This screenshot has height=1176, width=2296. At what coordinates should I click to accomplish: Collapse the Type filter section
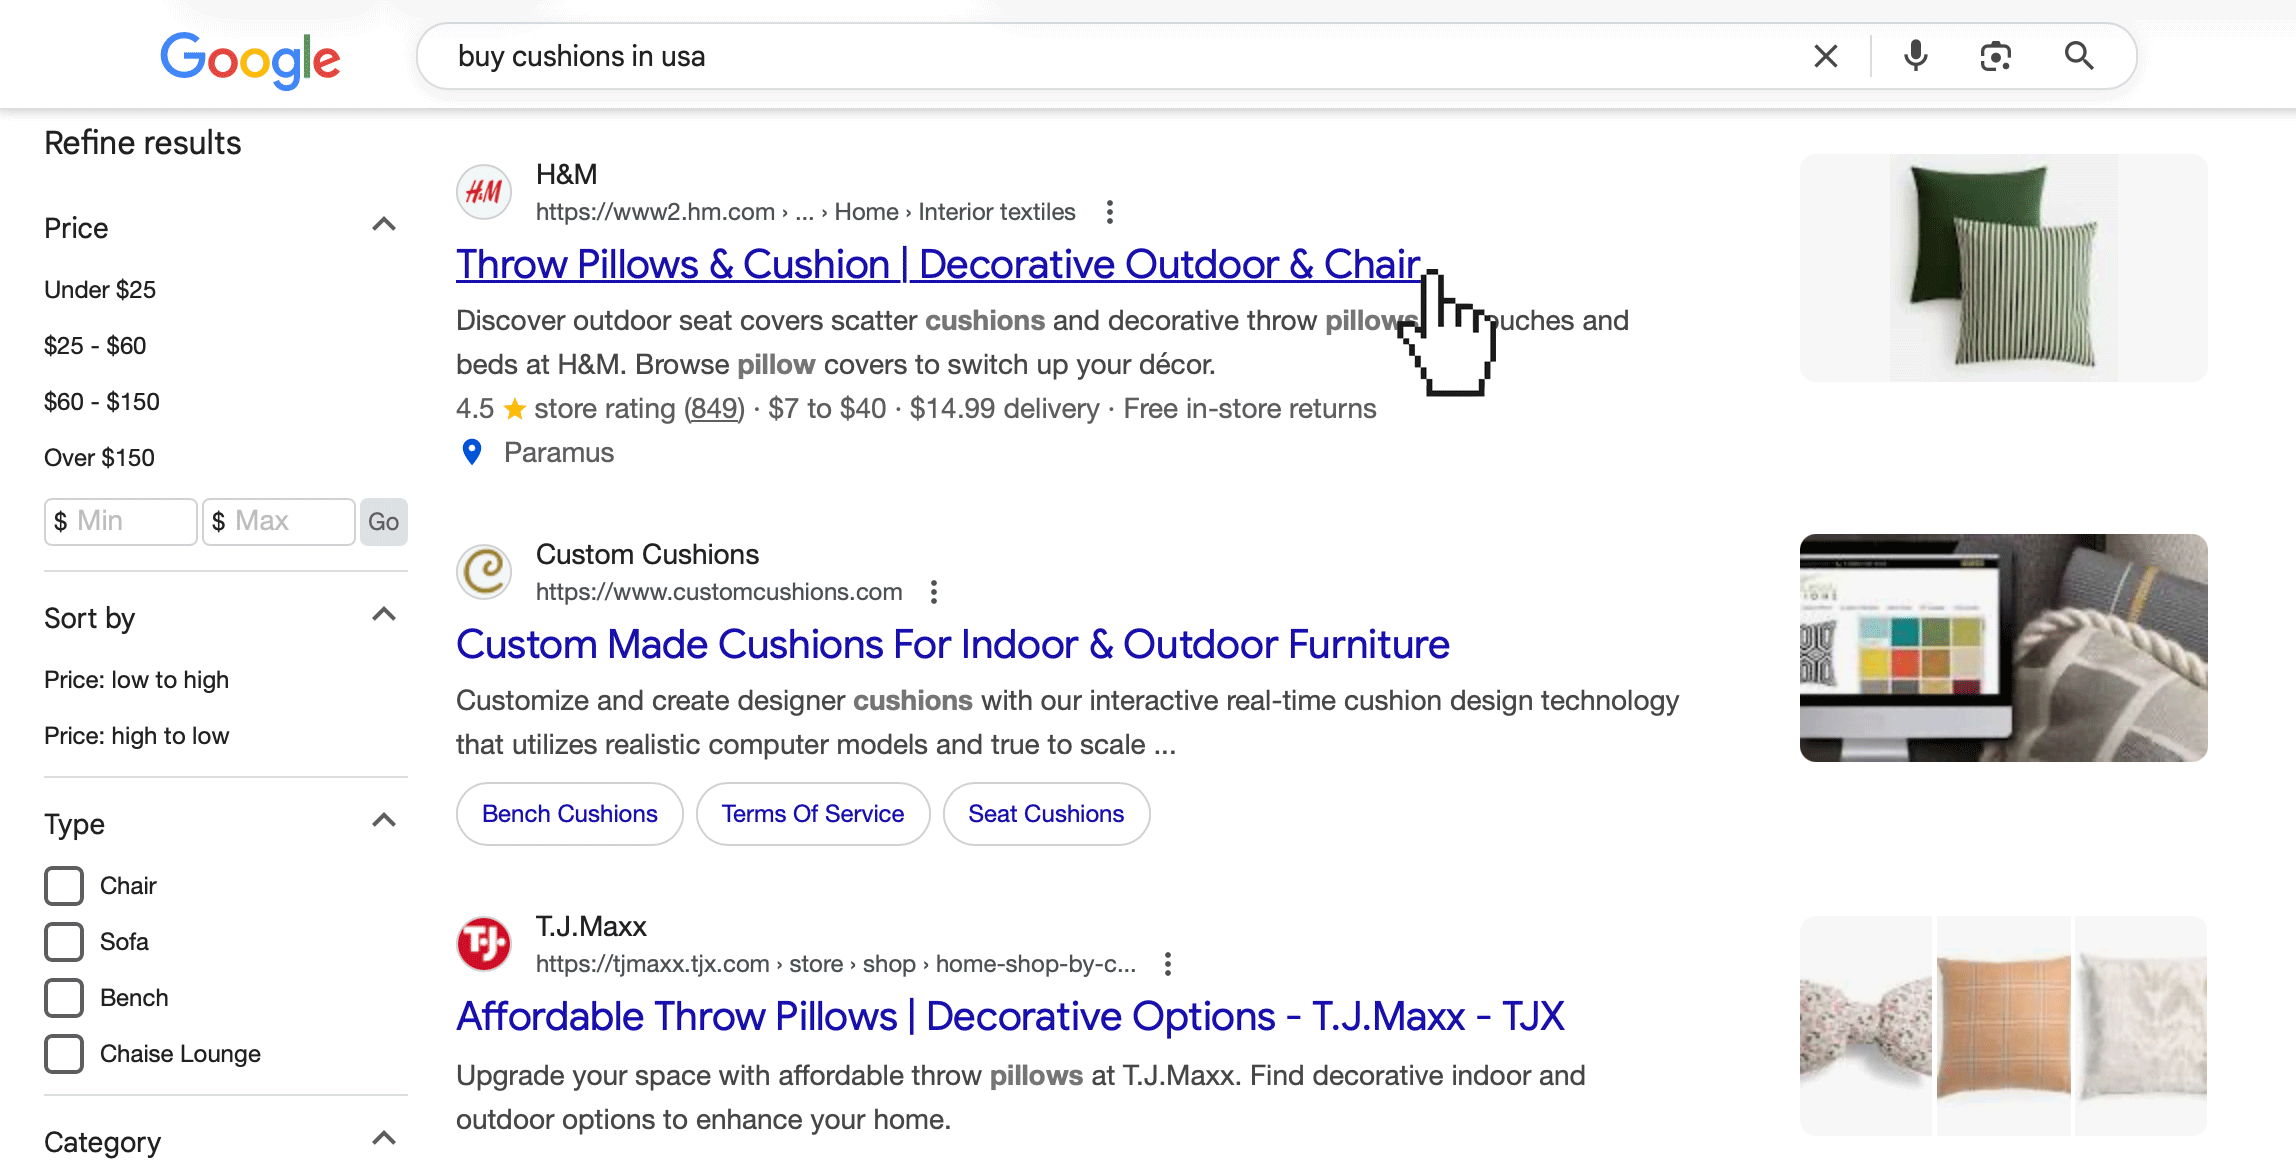[x=383, y=819]
